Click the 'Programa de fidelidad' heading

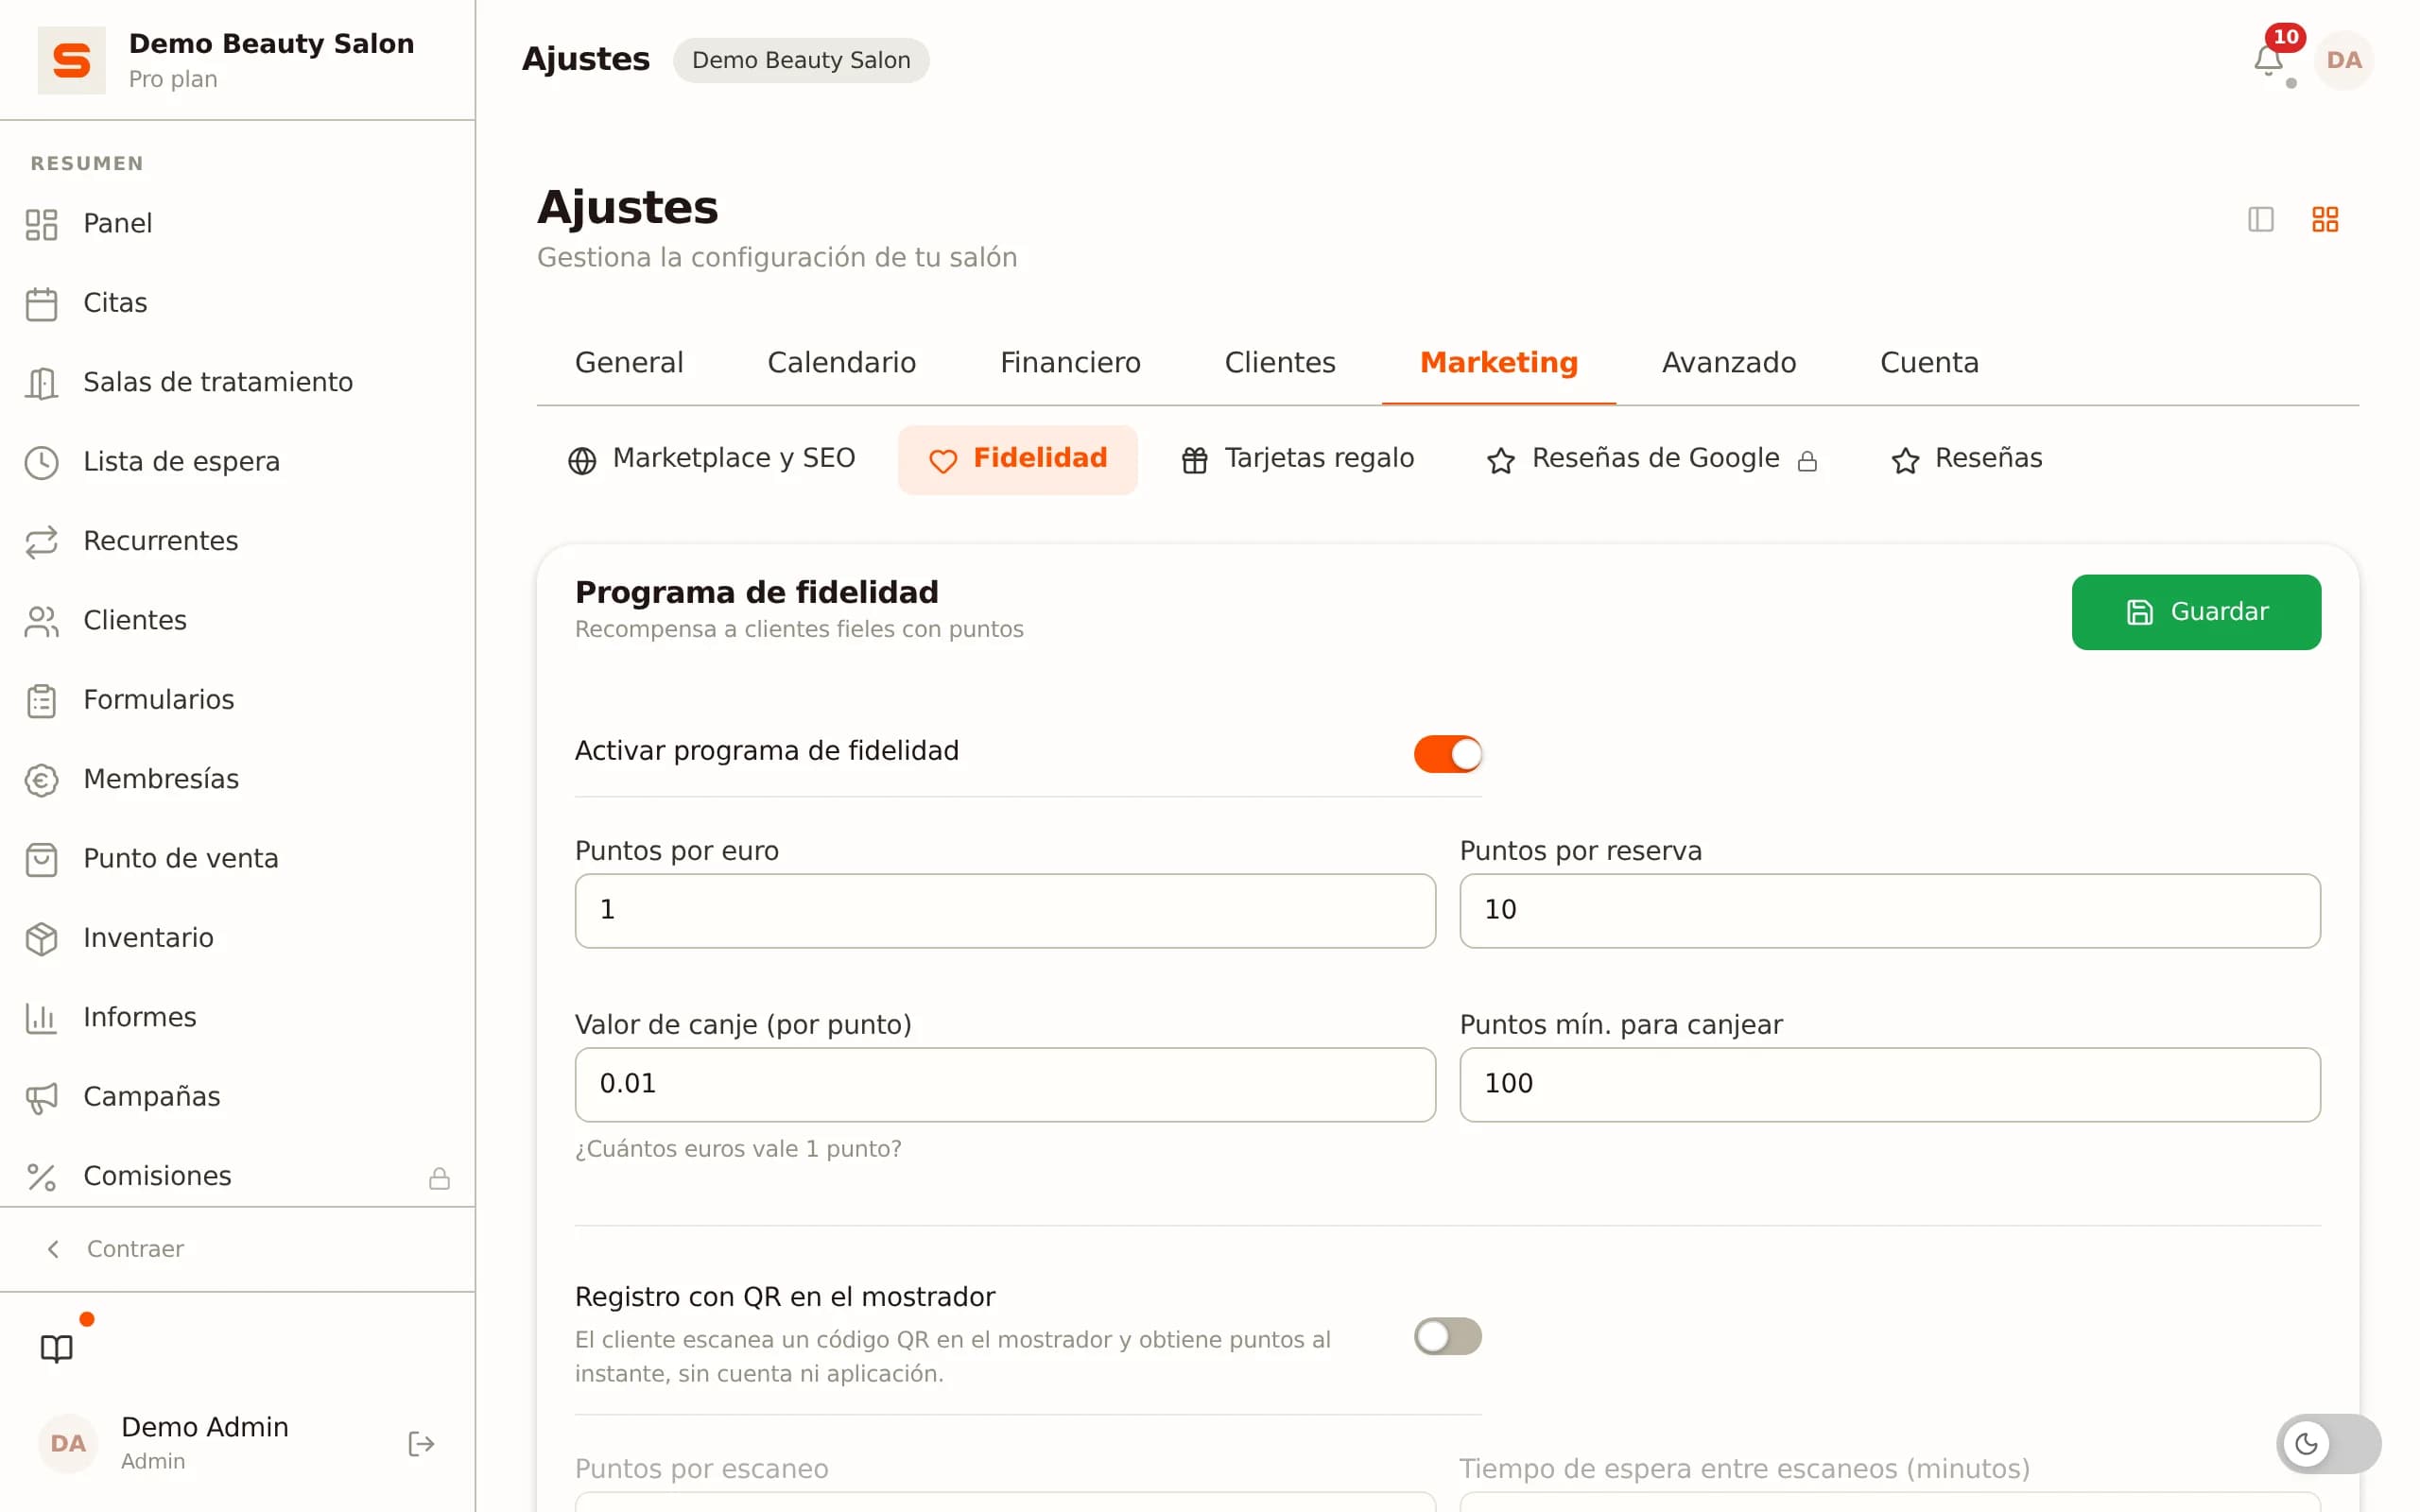pyautogui.click(x=757, y=593)
